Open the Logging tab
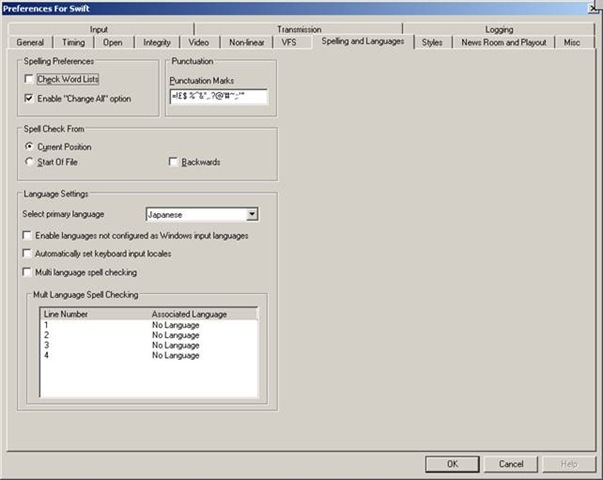Screen dimensions: 603x480 (x=498, y=30)
